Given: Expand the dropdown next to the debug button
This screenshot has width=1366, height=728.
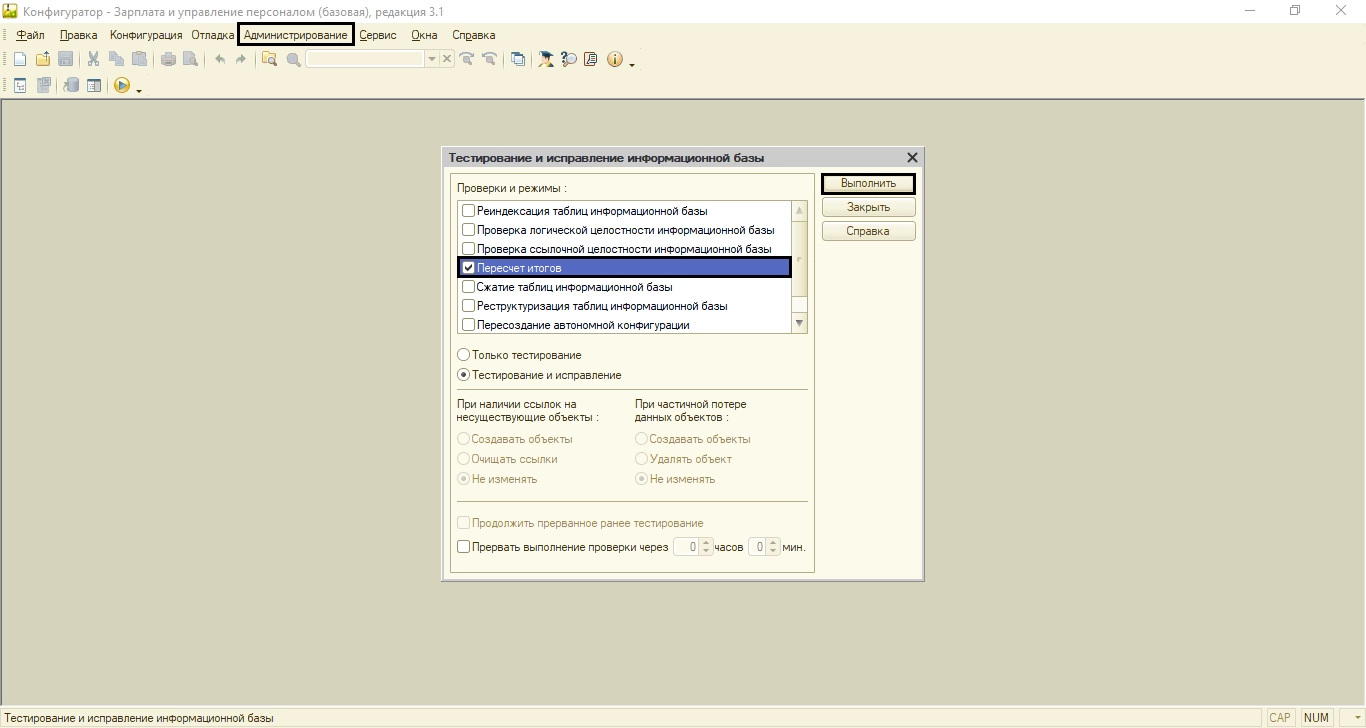Looking at the screenshot, I should tap(139, 89).
